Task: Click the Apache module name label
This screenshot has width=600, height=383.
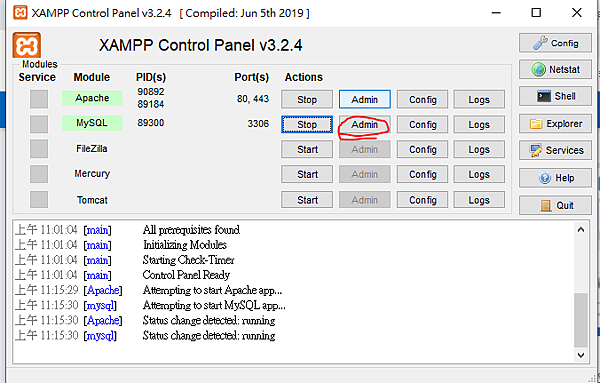Action: click(x=92, y=98)
